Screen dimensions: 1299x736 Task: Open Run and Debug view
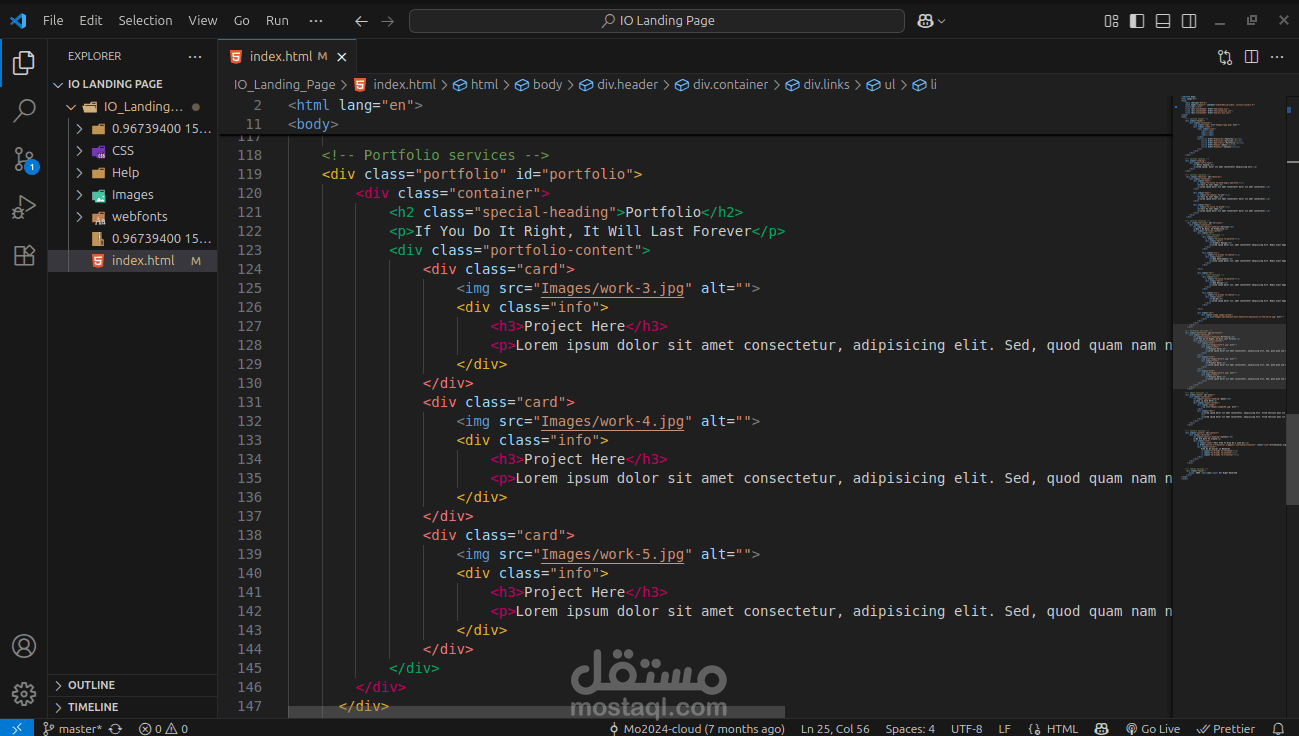[x=24, y=207]
